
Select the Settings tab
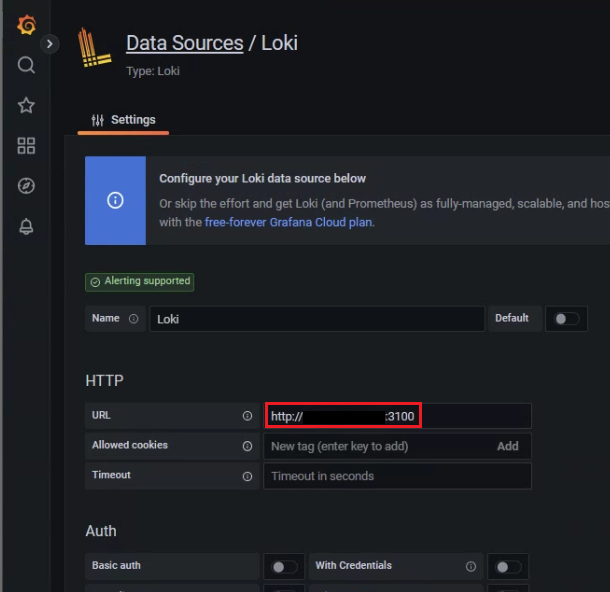[x=123, y=120]
